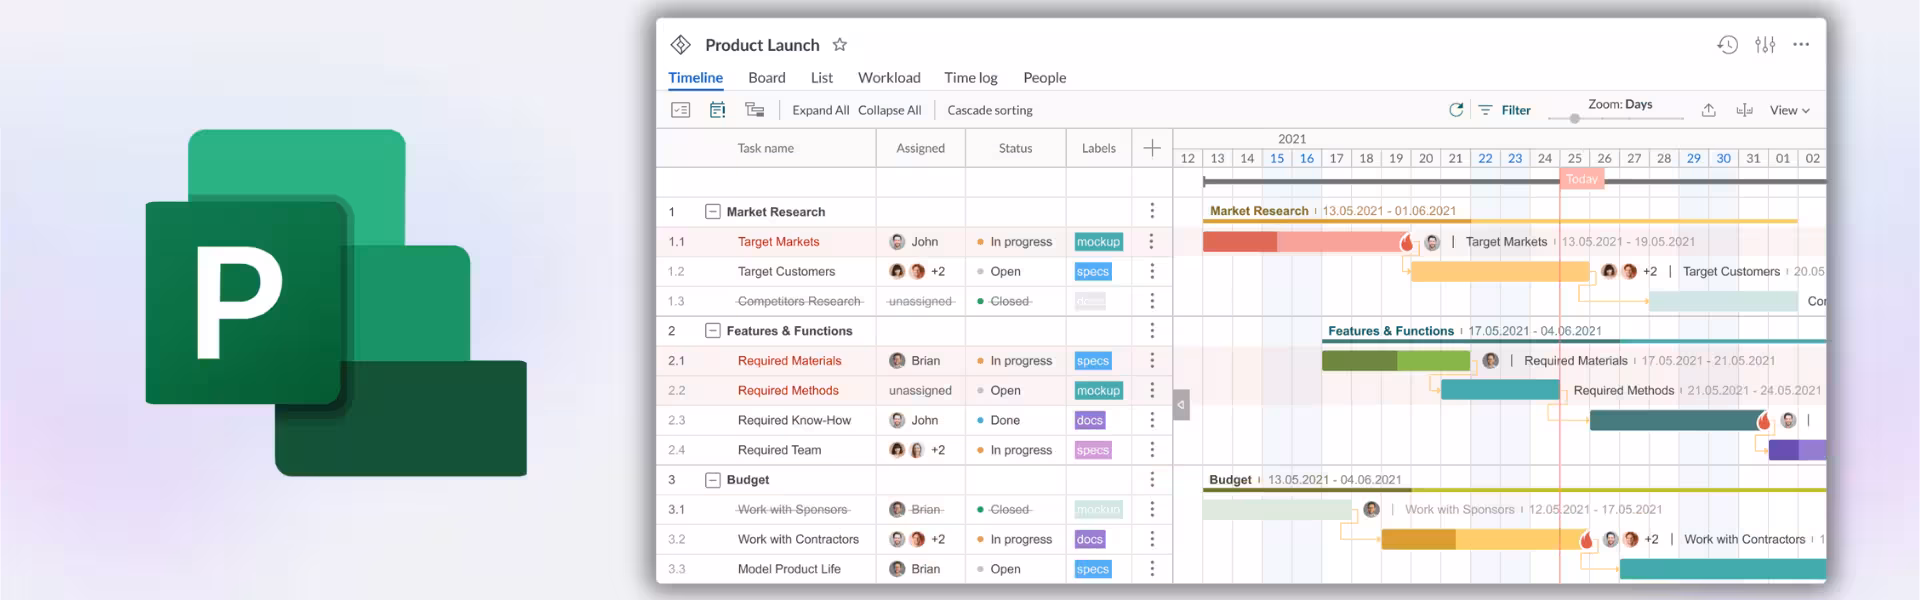Image resolution: width=1920 pixels, height=600 pixels.
Task: Open row menu for Work with Contractors
Action: (x=1152, y=539)
